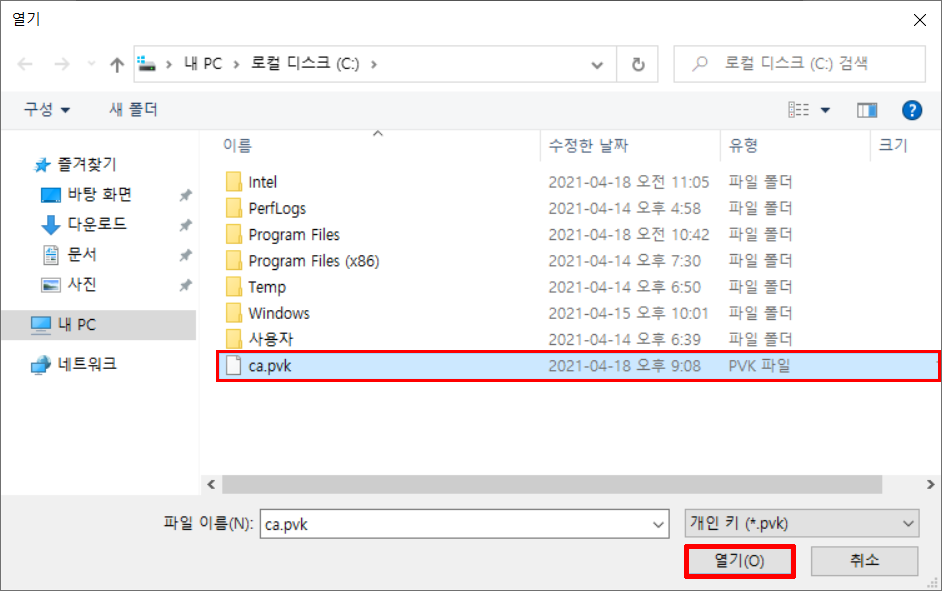Image resolution: width=942 pixels, height=591 pixels.
Task: Select the Intel folder
Action: click(x=263, y=182)
